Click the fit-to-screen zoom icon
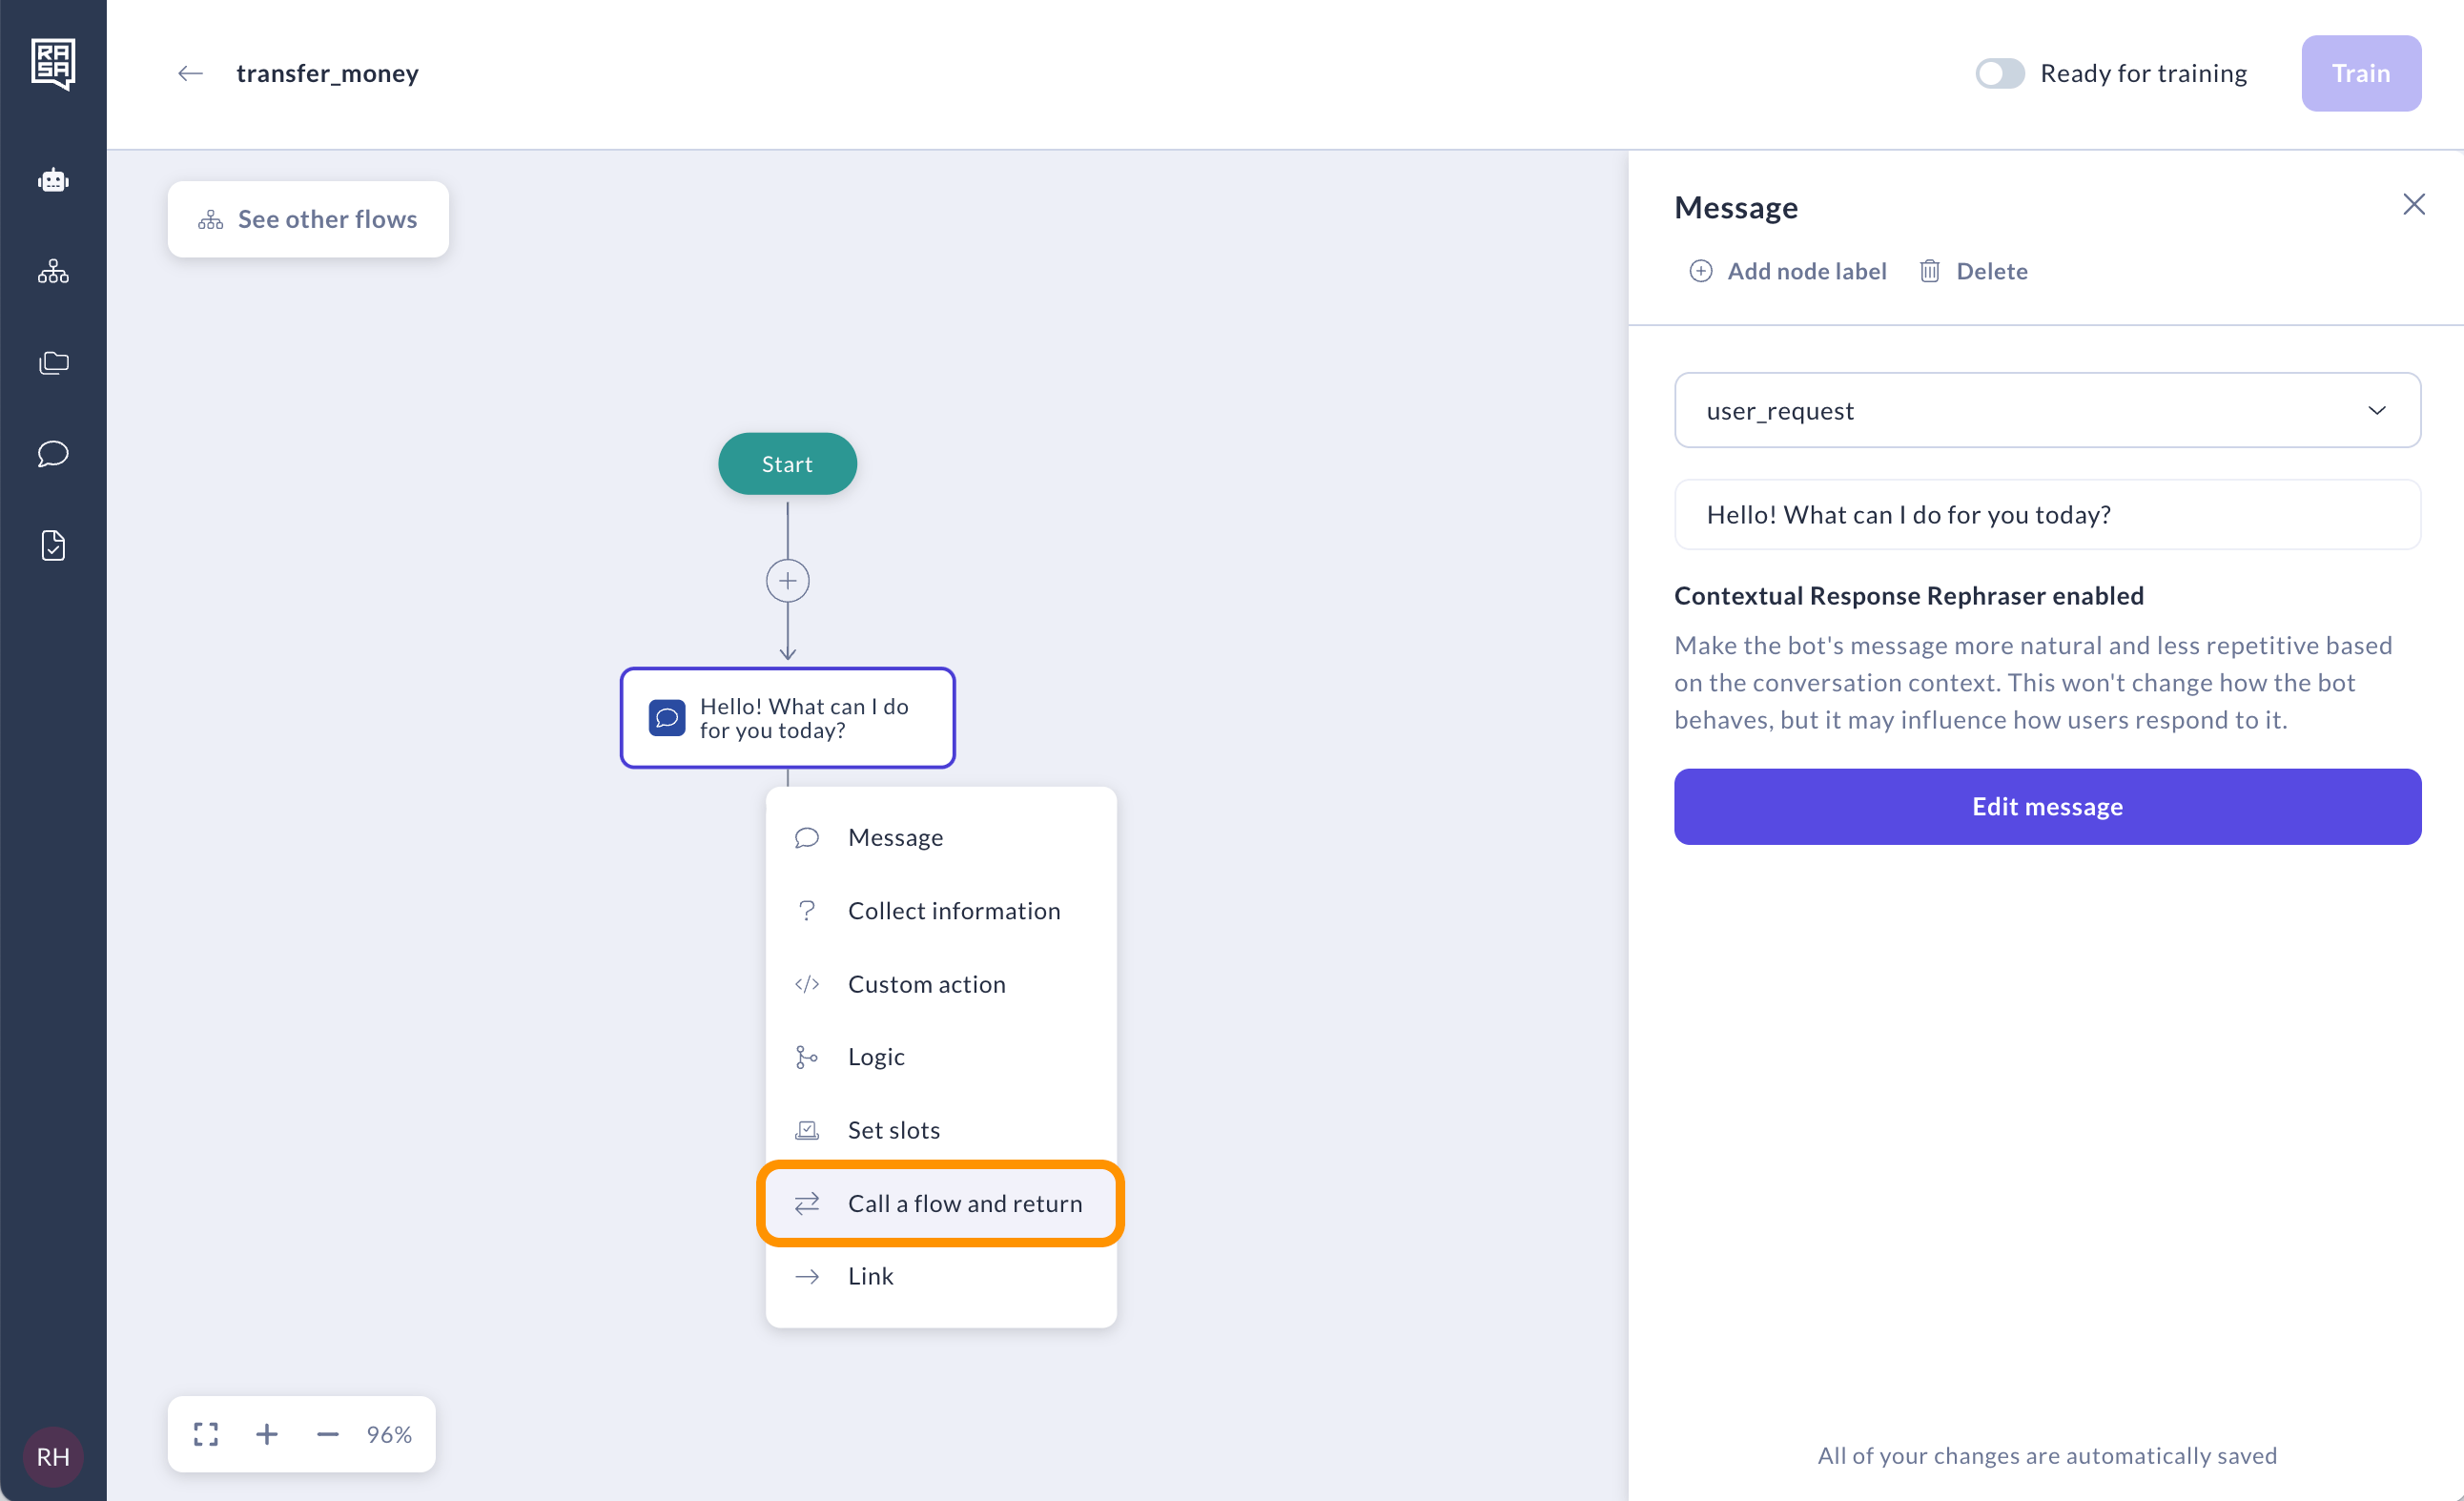 tap(206, 1434)
